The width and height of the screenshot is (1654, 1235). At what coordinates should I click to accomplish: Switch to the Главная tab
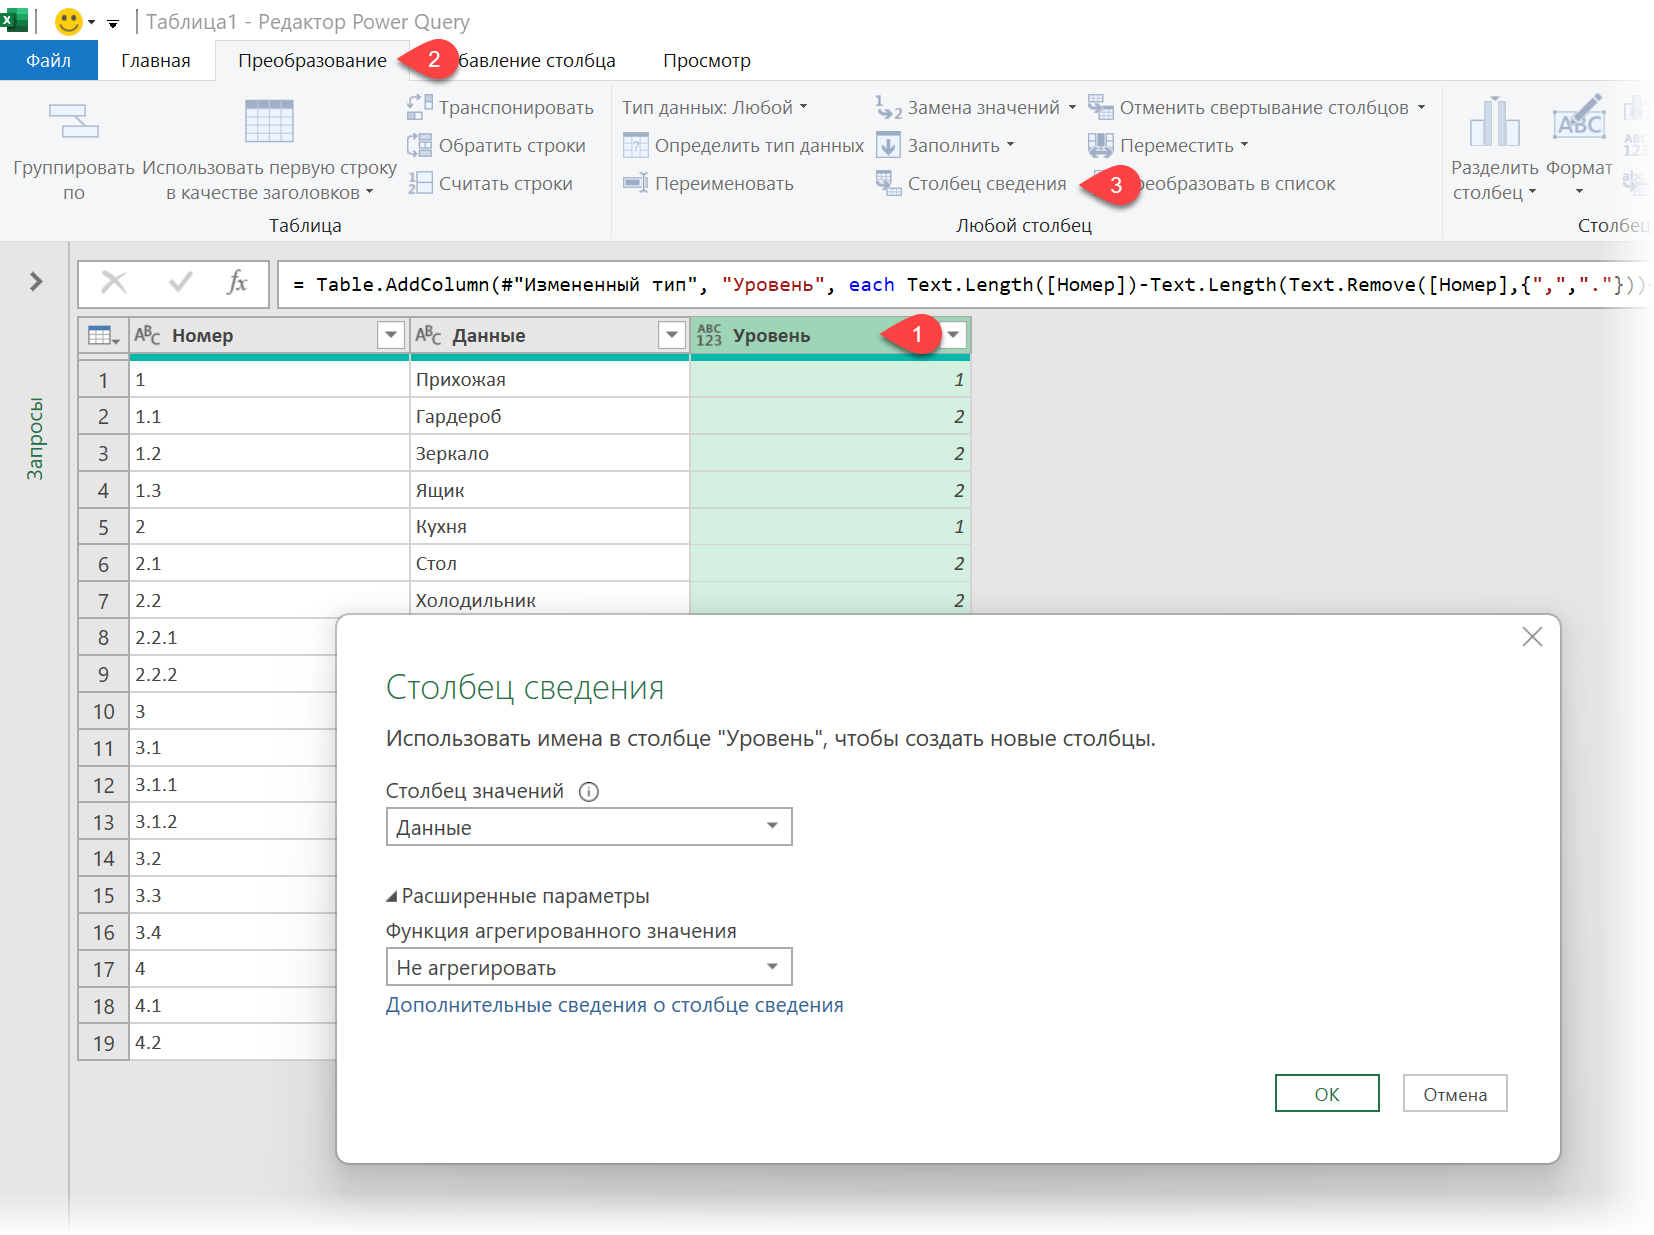[x=156, y=60]
